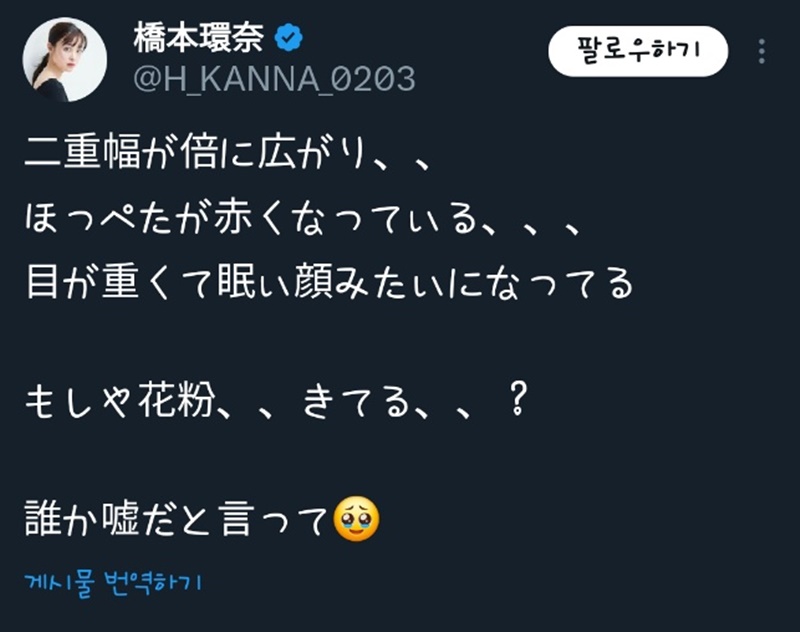Click the word 嘘 in the last line
The width and height of the screenshot is (800, 632).
point(121,519)
